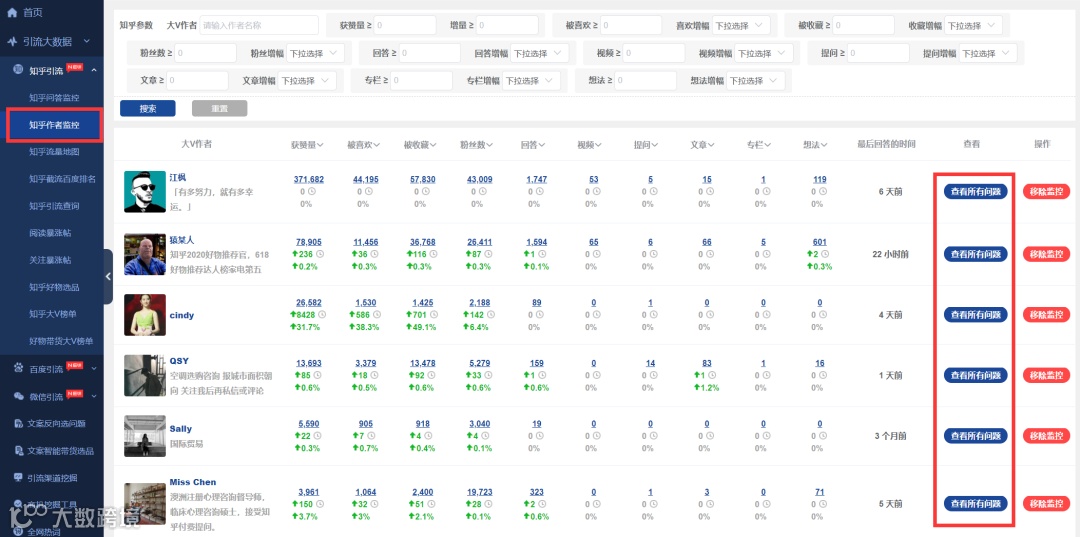The image size is (1080, 537).
Task: Click the icon beside 文案反向选问题
Action: 19,423
